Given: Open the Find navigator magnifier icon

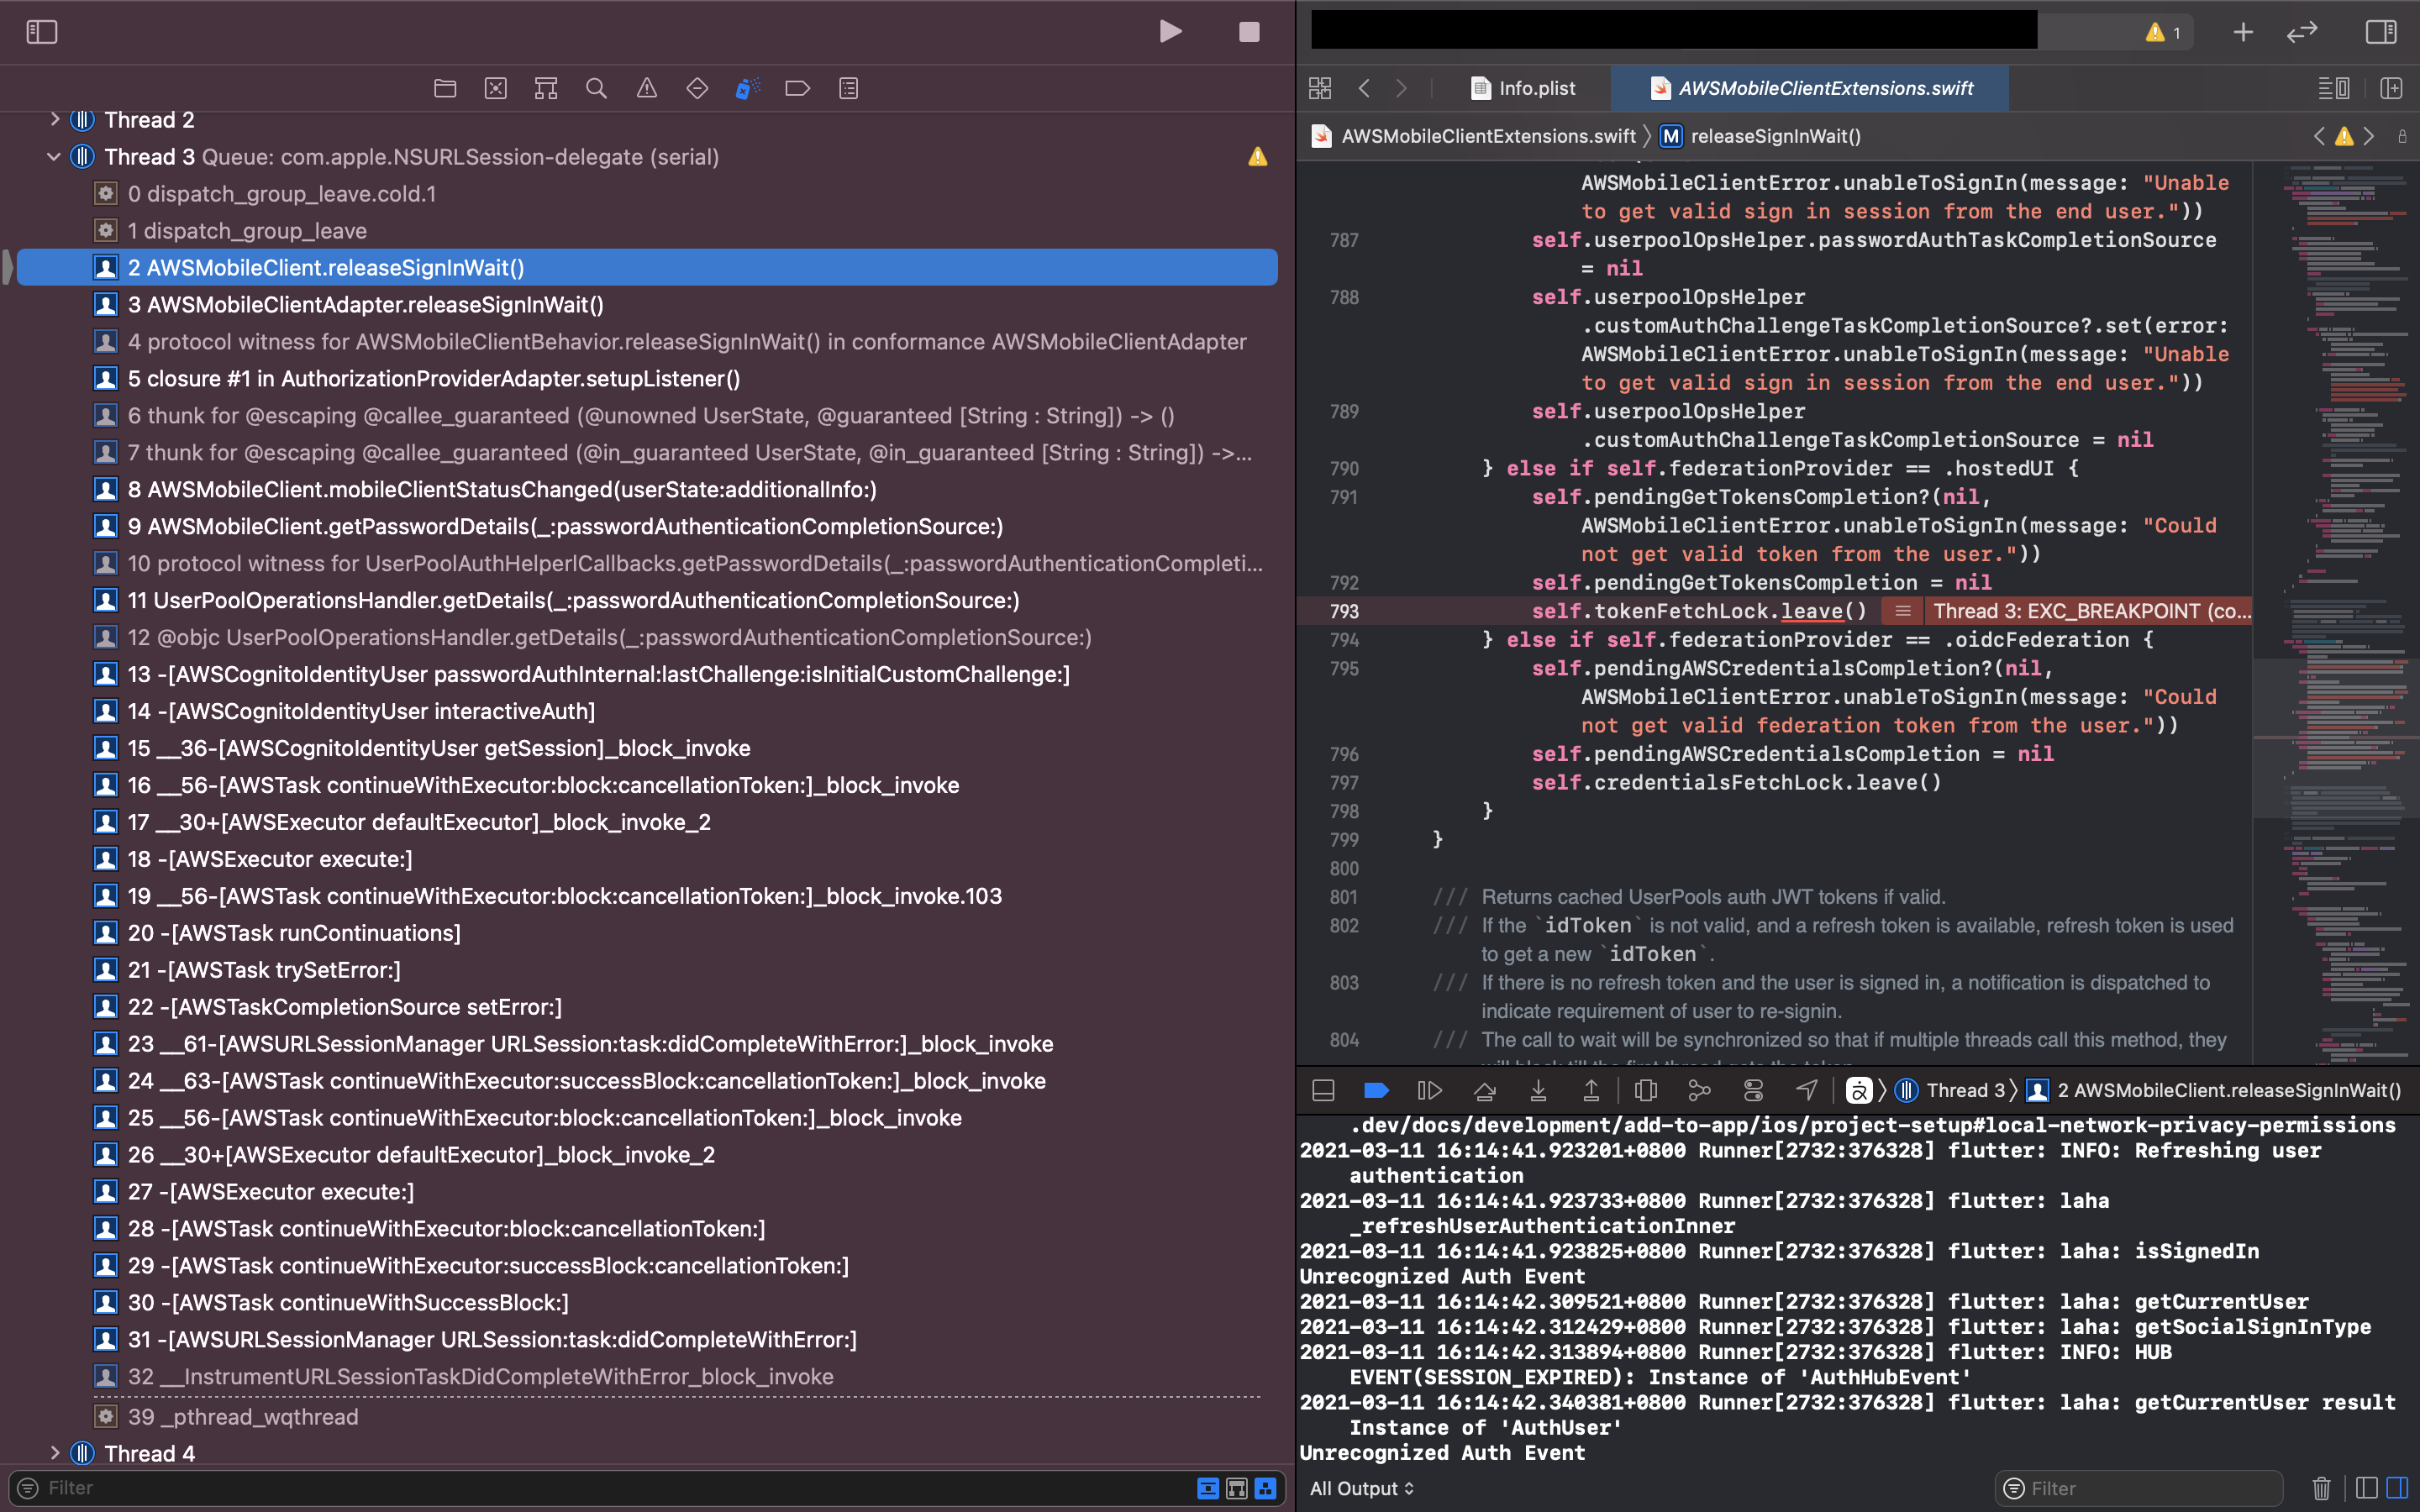Looking at the screenshot, I should click(596, 89).
